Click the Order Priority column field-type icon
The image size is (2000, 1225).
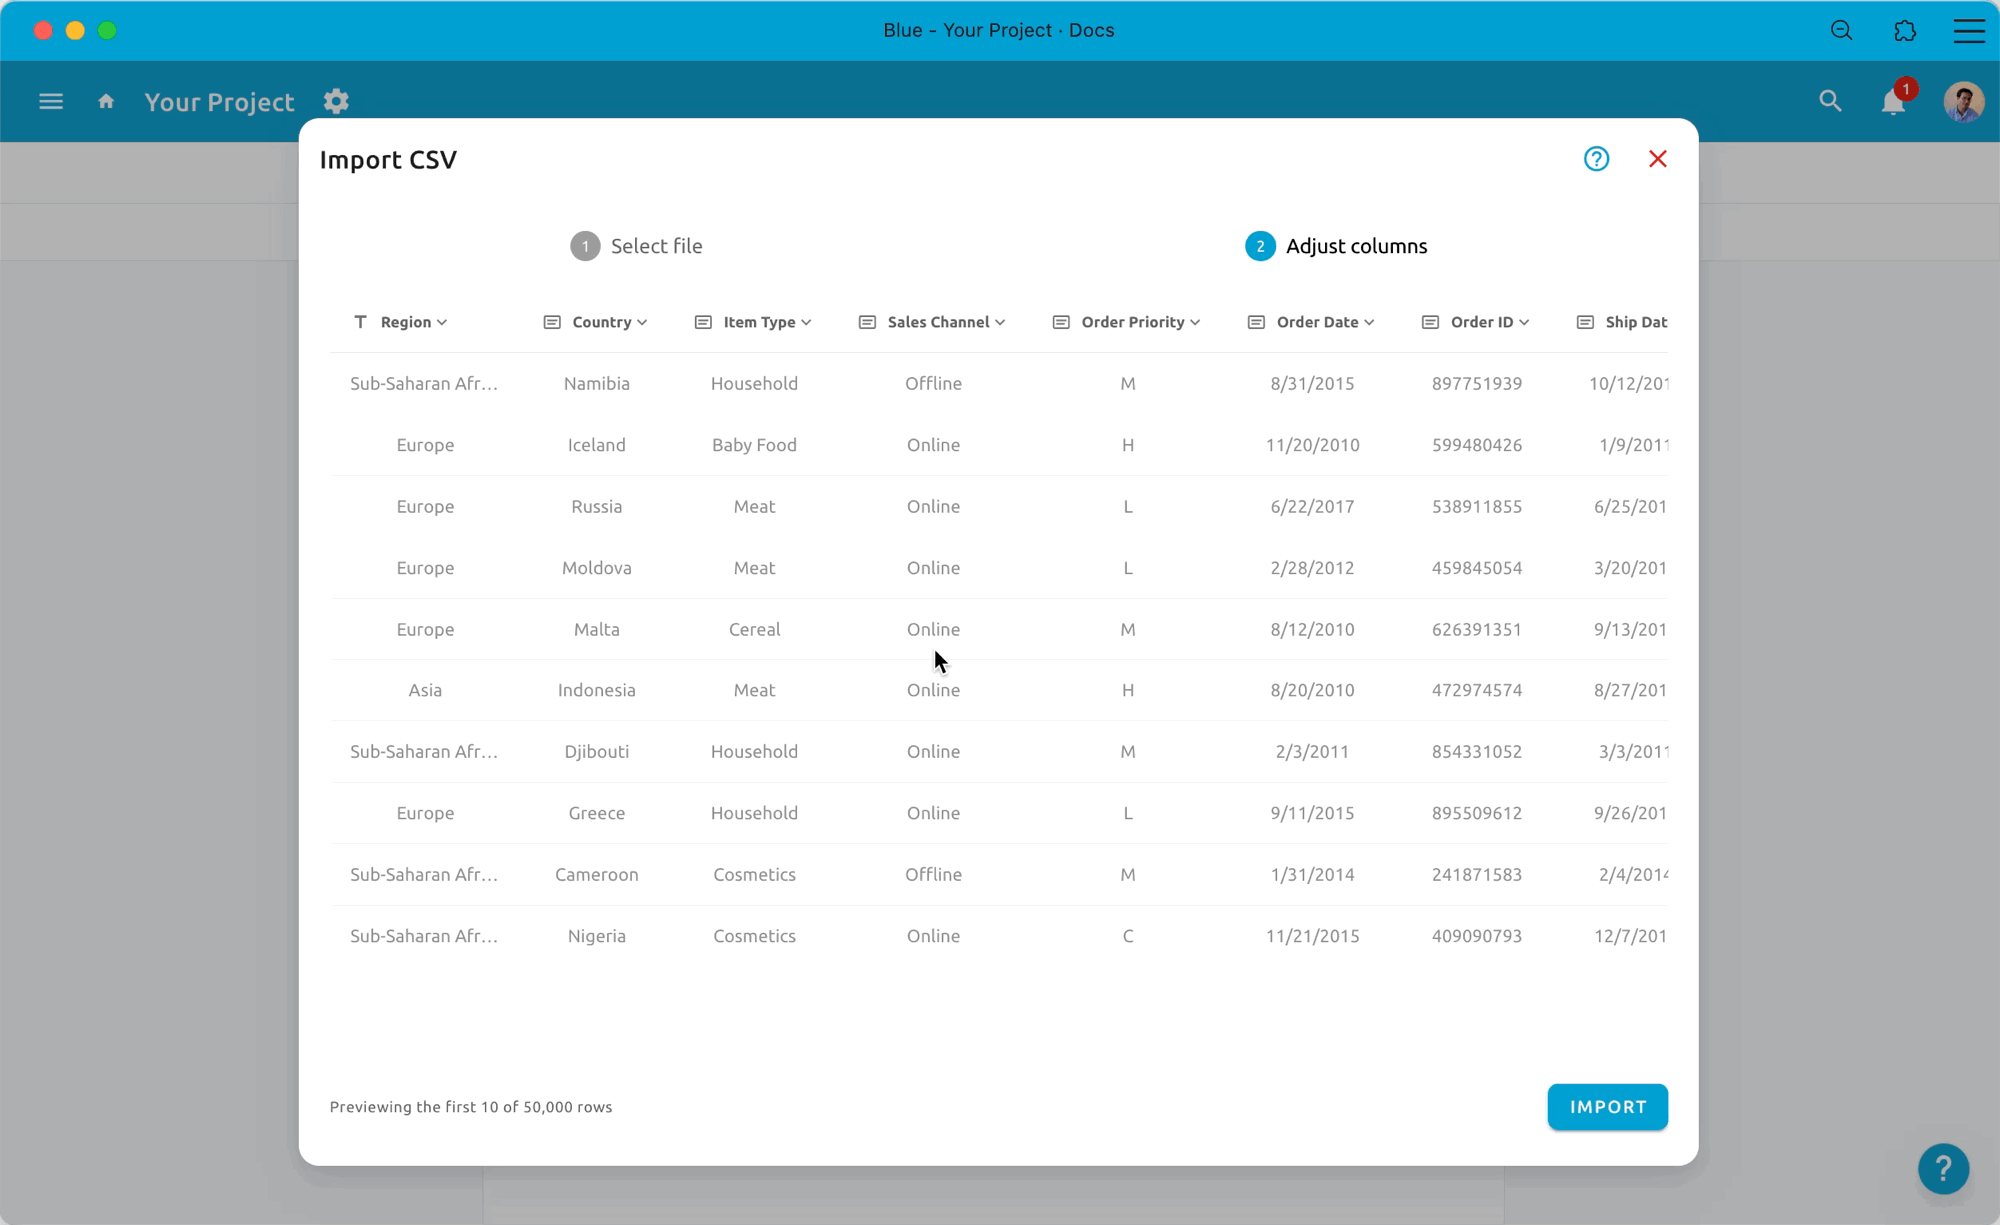coord(1059,321)
